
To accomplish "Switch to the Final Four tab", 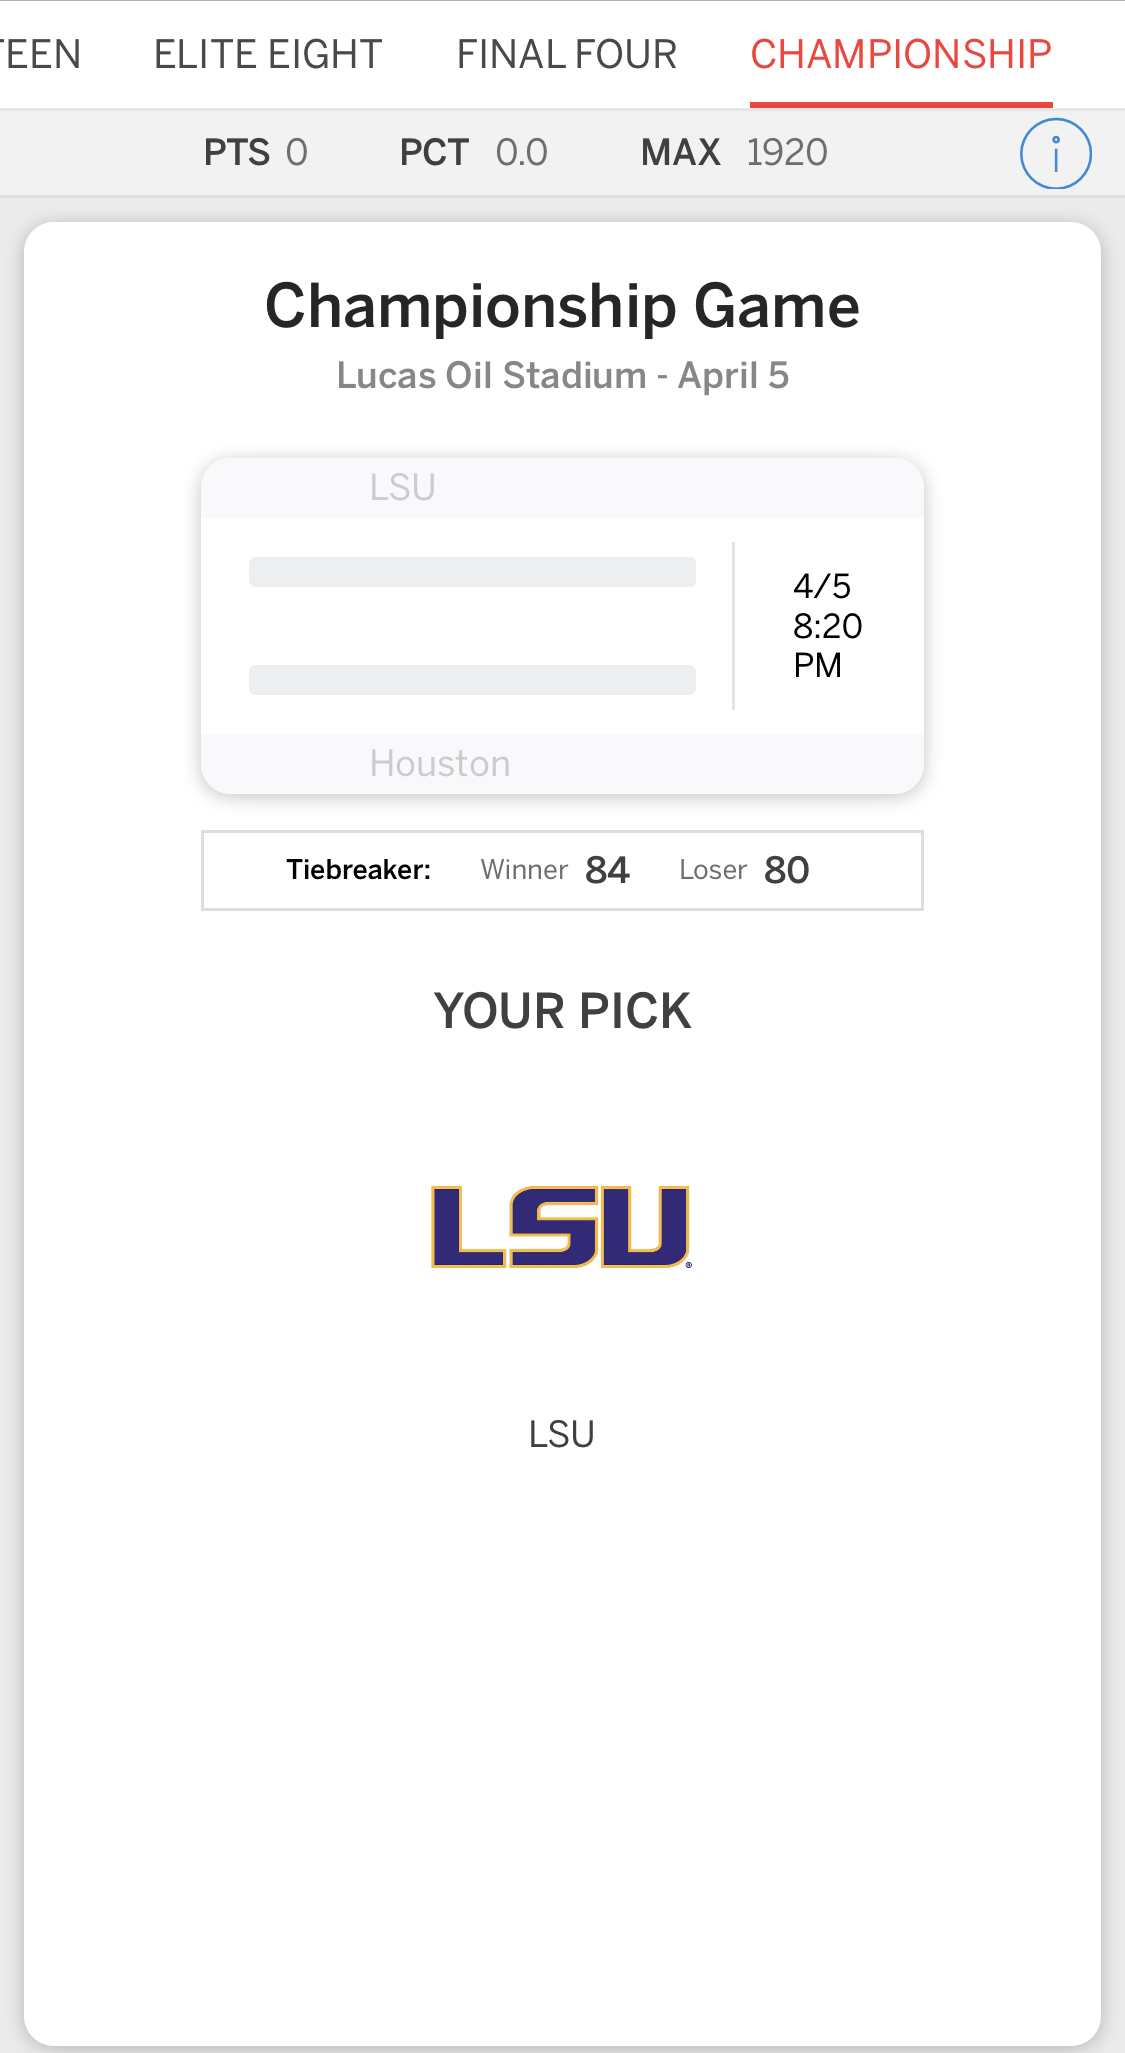I will [x=567, y=55].
